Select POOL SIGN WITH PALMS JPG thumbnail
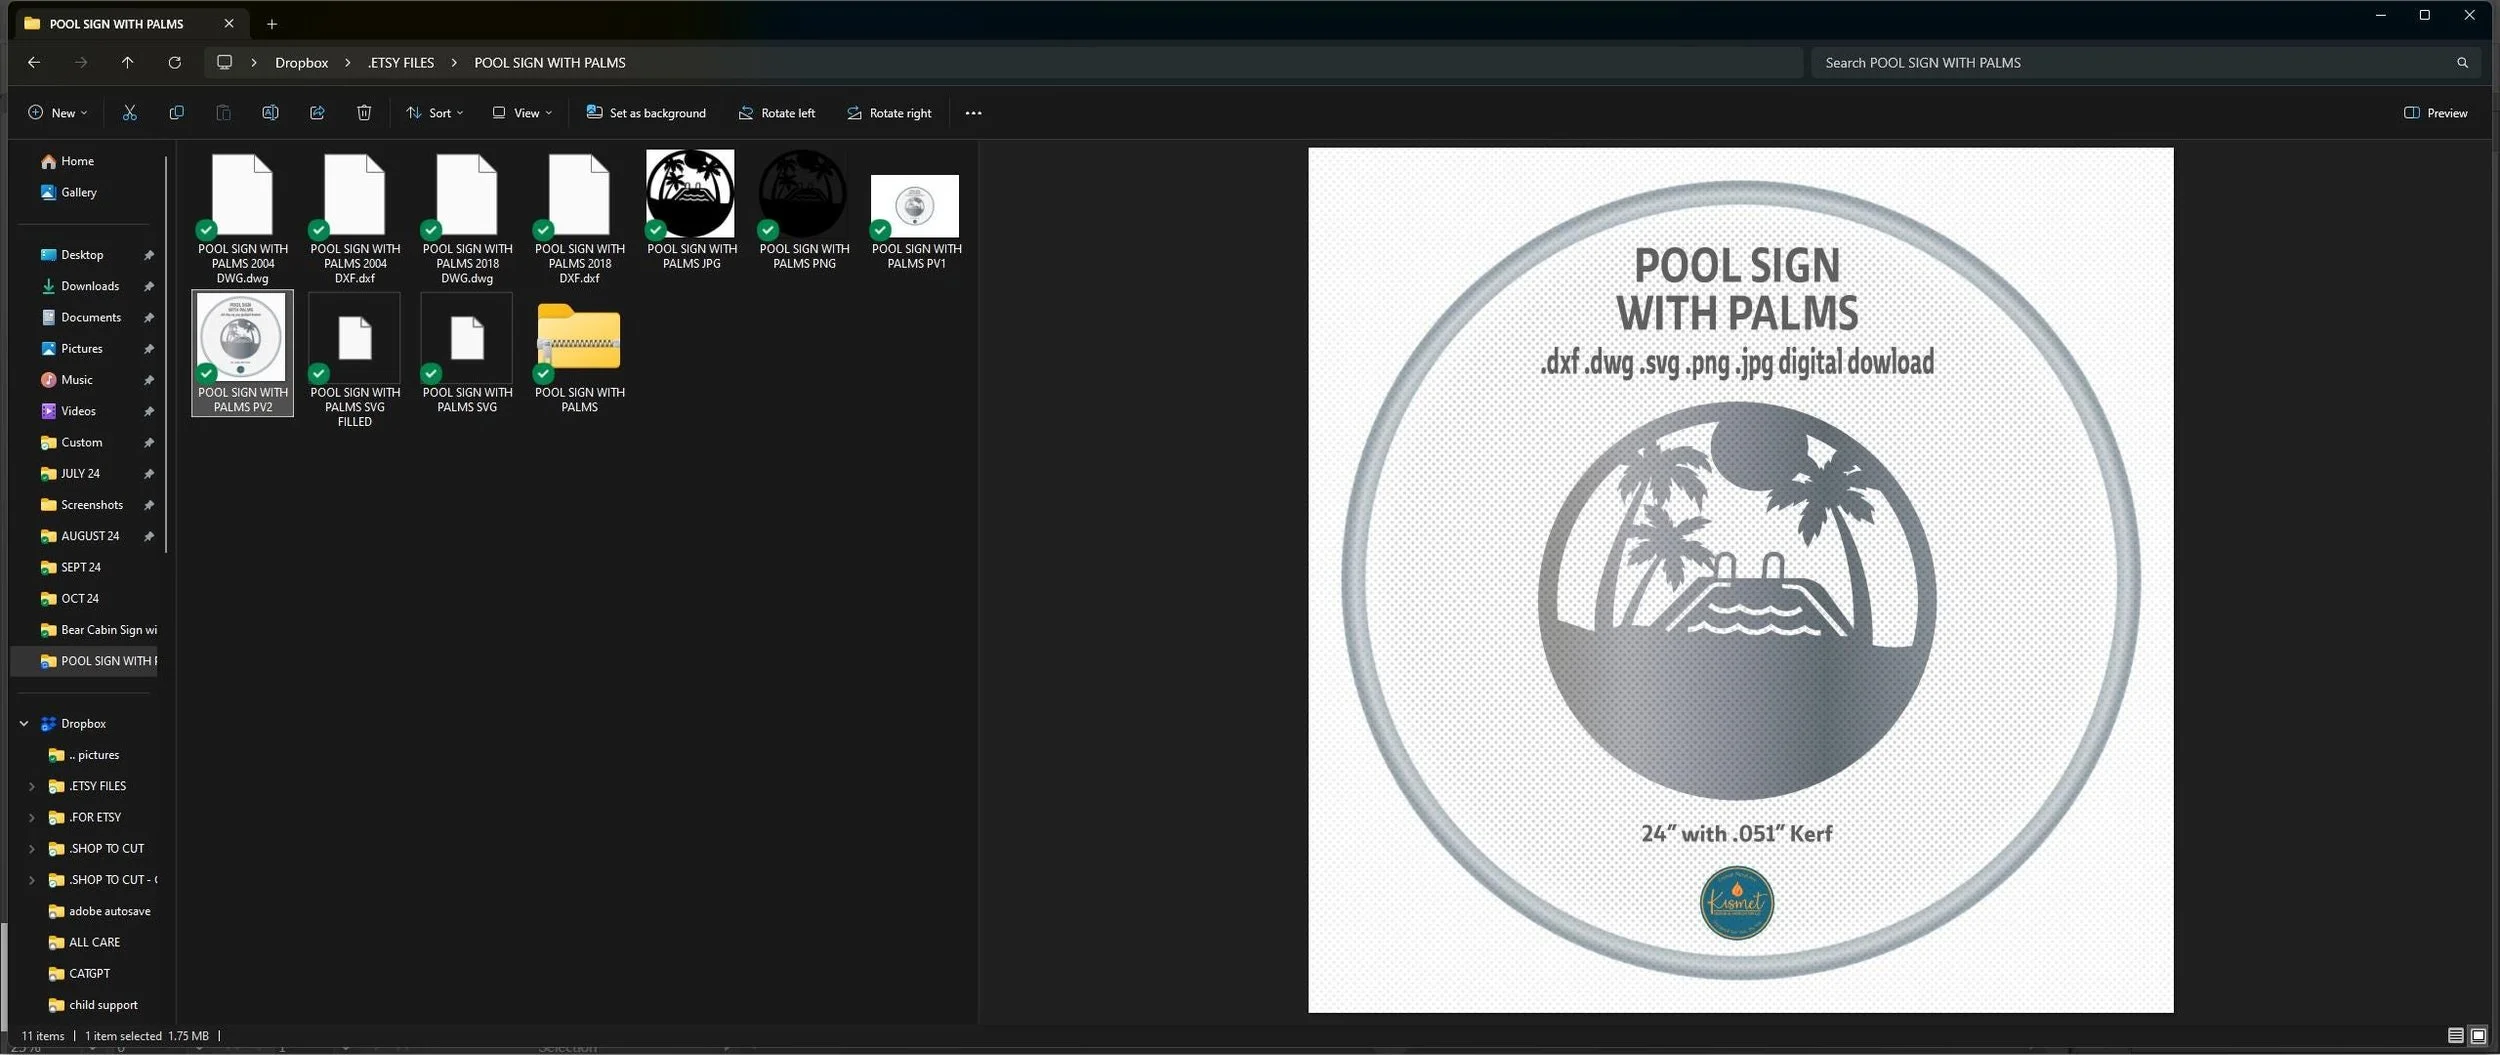 [691, 210]
